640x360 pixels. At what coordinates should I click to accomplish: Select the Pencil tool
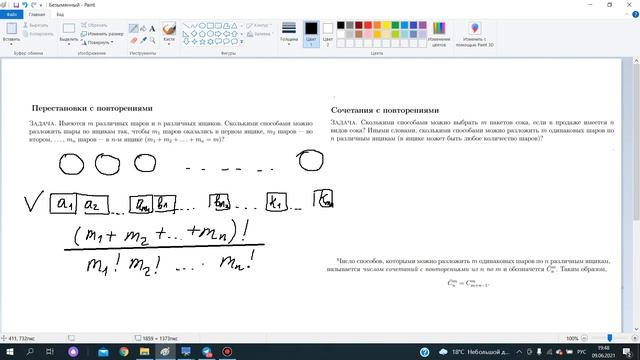(133, 28)
